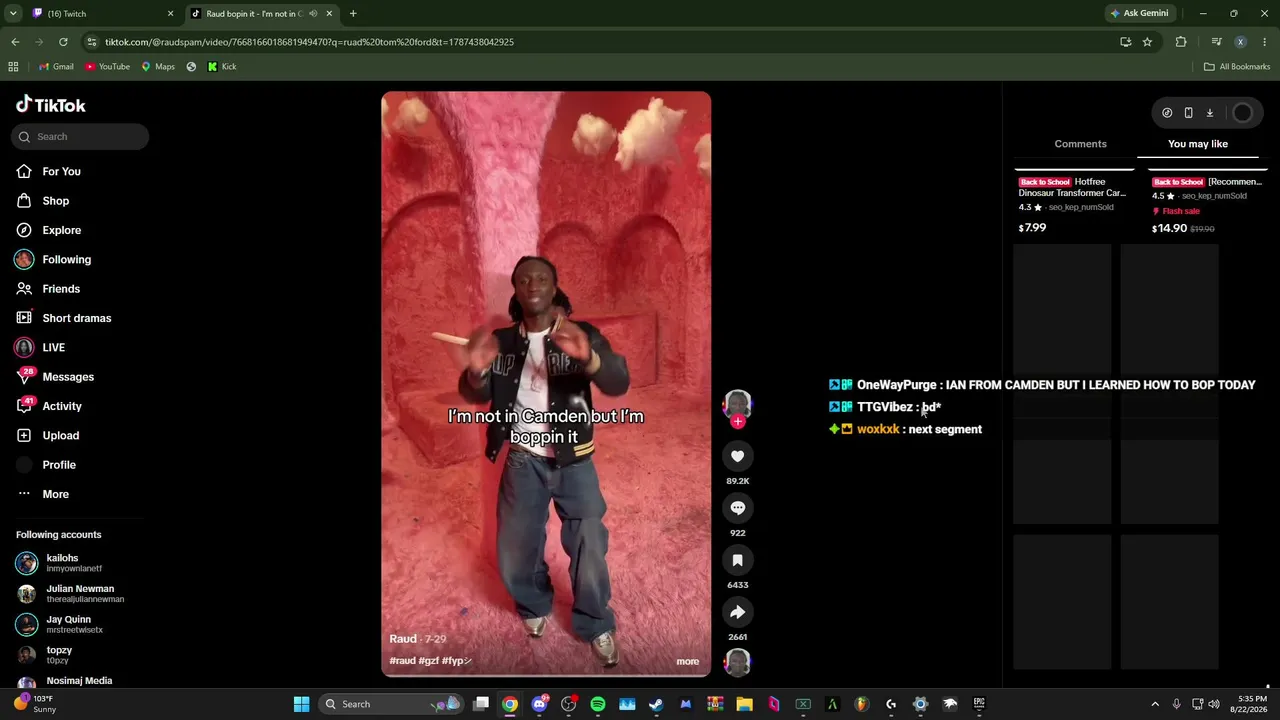
Task: Expand the tab search dropdown
Action: (14, 14)
